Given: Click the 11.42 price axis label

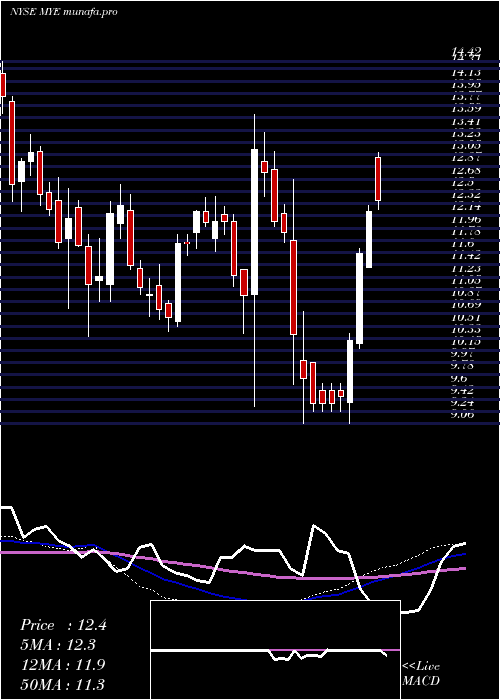Looking at the screenshot, I should click(x=466, y=256).
